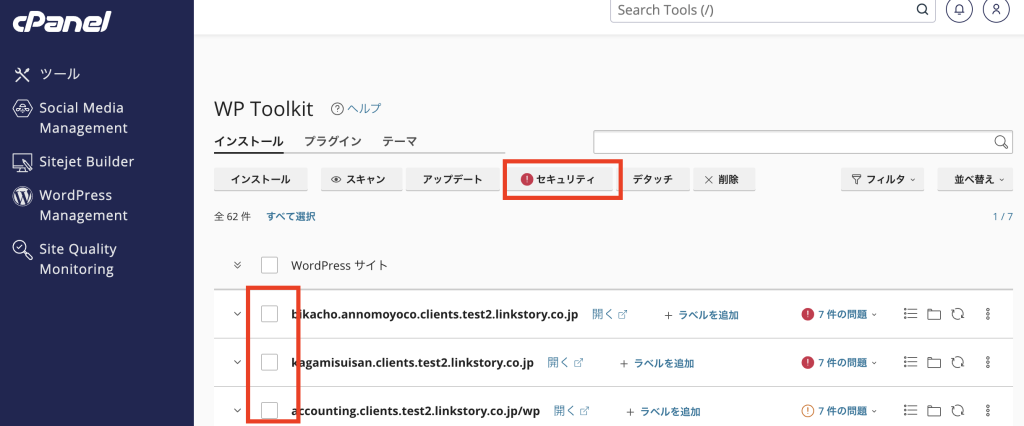
Task: Open file manager folder icon for kagamisuisan site
Action: tap(934, 362)
